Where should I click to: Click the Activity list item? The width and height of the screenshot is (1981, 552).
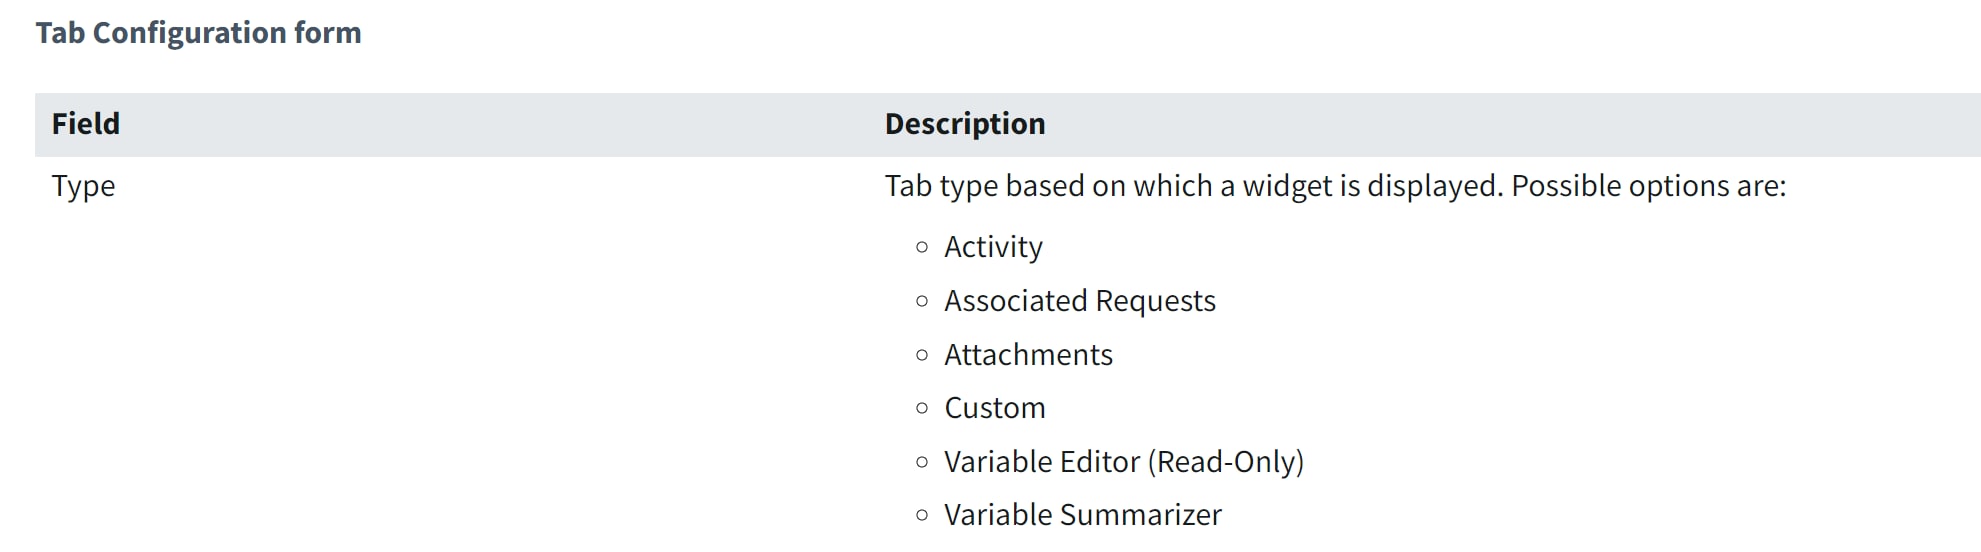[x=993, y=247]
